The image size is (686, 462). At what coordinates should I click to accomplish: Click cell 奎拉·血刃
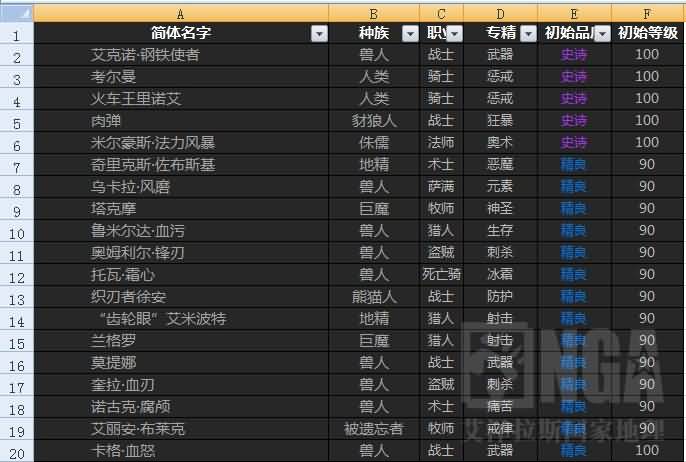181,385
